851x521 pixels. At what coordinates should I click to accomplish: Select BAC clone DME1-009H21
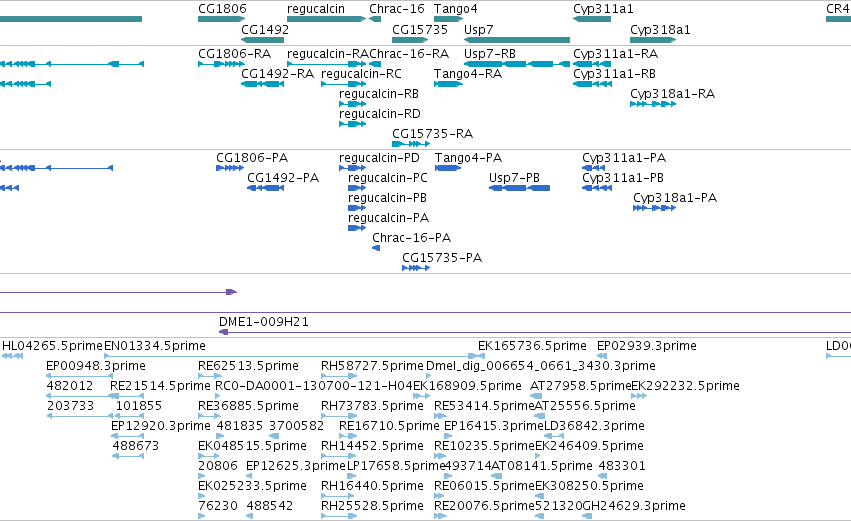pos(535,332)
